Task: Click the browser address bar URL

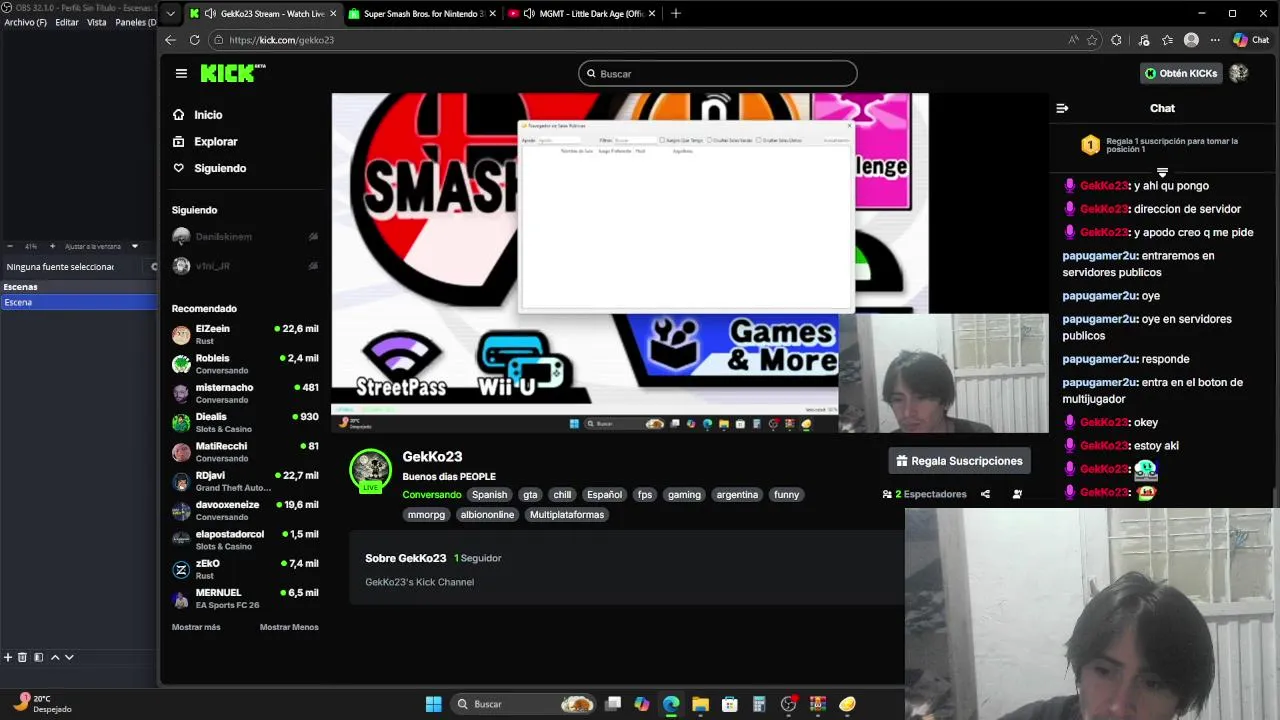Action: pyautogui.click(x=281, y=40)
